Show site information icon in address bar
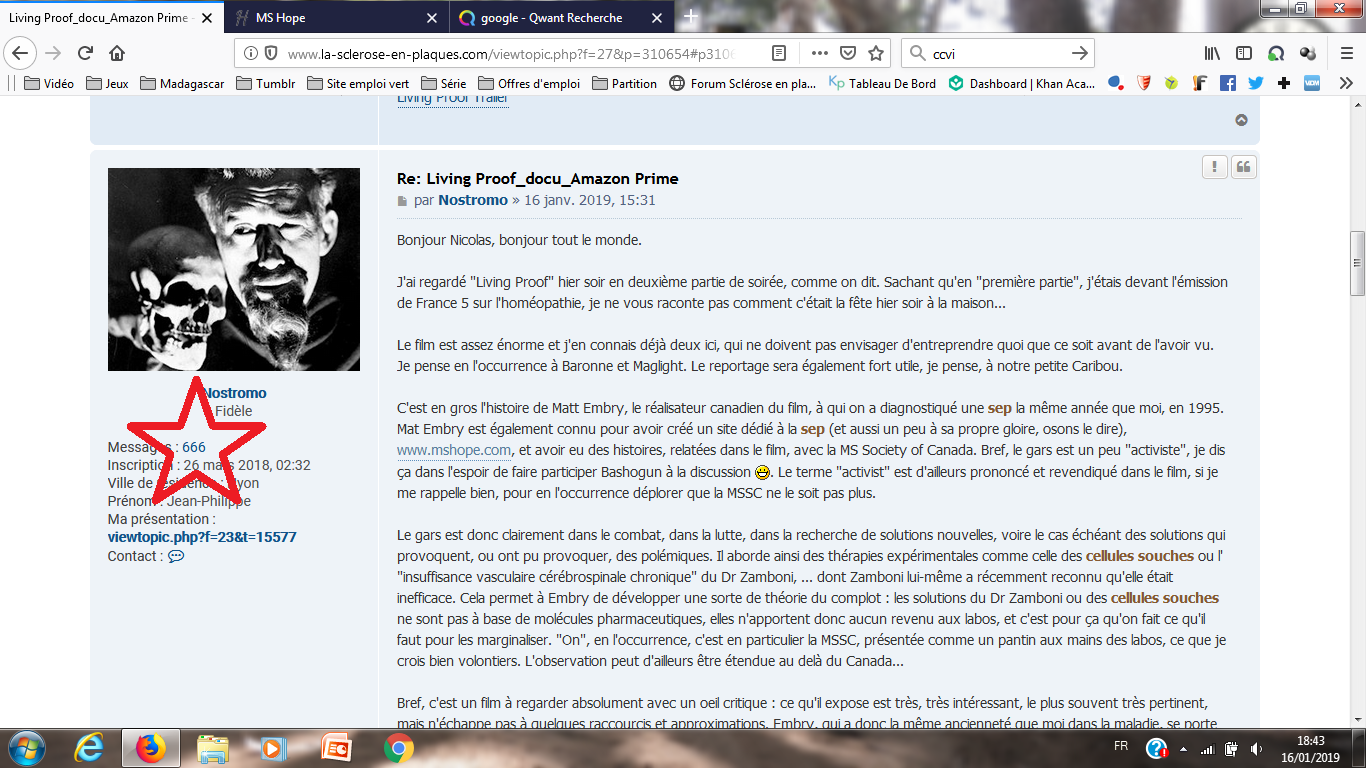The image size is (1366, 768). (x=252, y=53)
